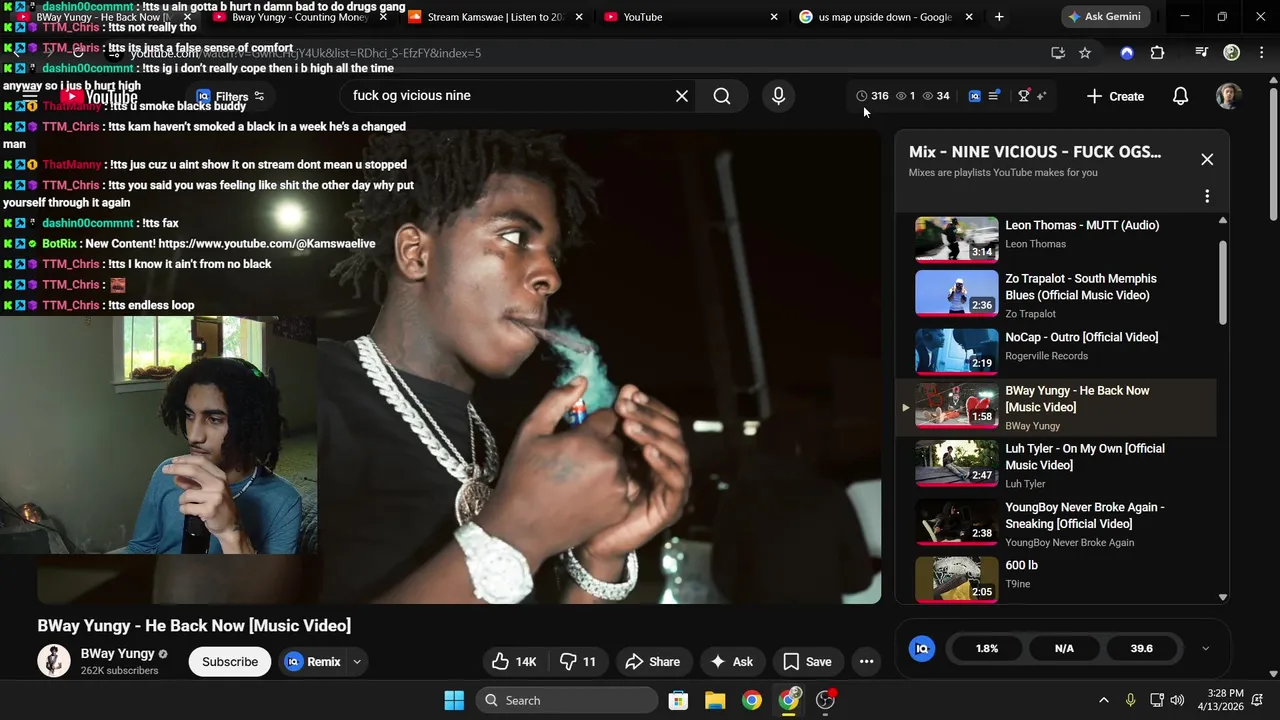Screen dimensions: 1280x720
Task: Click the blue extension icon in Chrome toolbar
Action: click(x=1127, y=53)
